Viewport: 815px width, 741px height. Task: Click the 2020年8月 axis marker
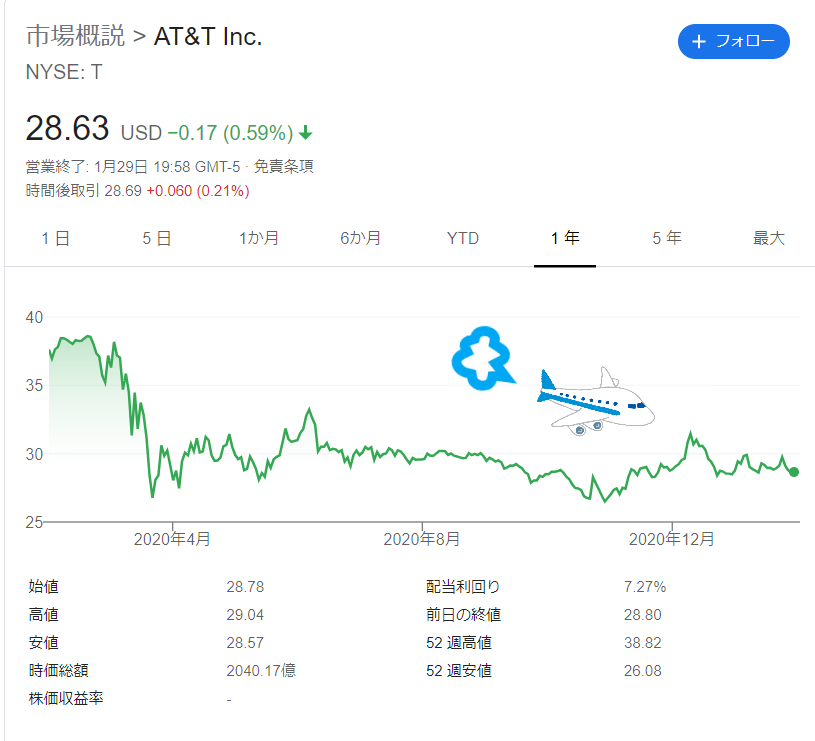click(422, 539)
